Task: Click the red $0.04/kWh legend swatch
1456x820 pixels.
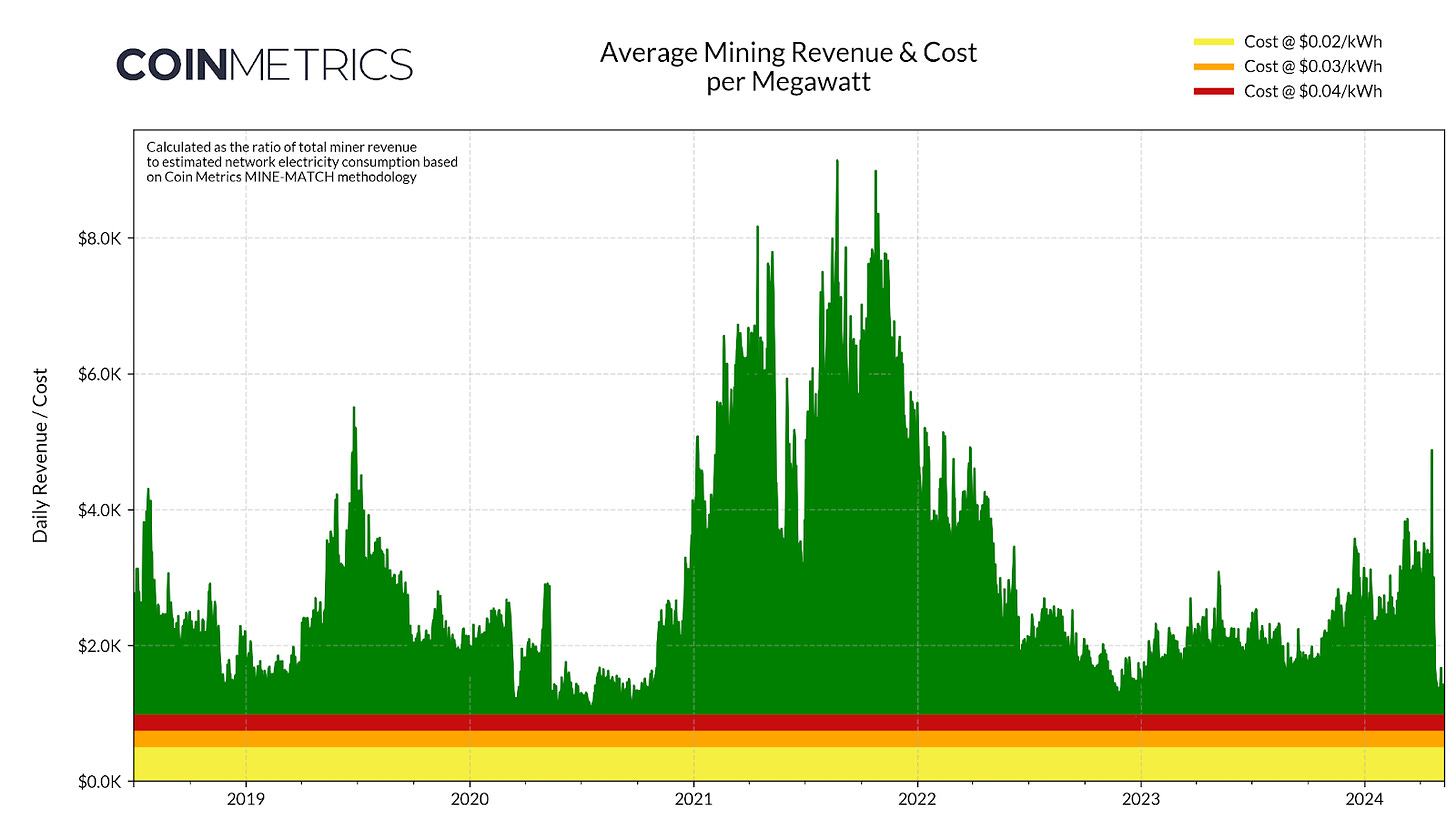Action: [x=1214, y=92]
